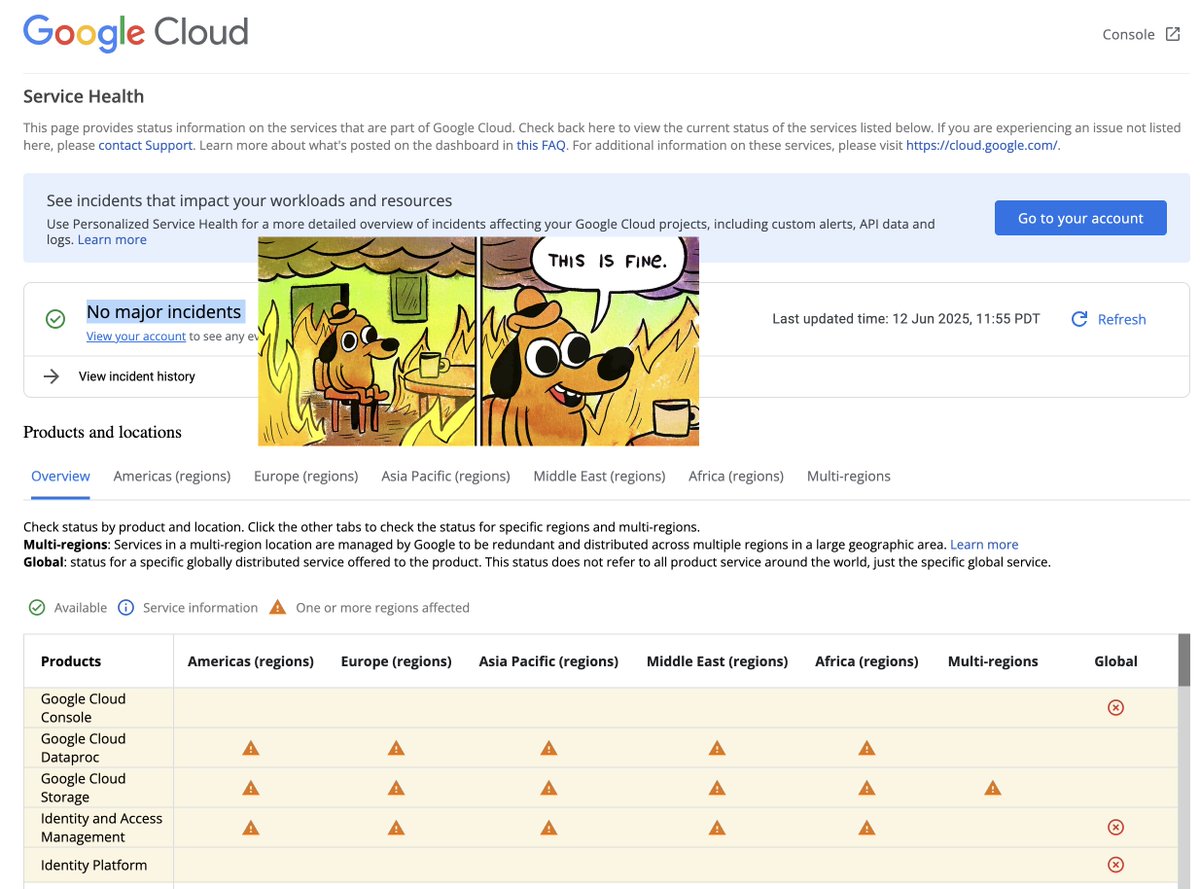1200x889 pixels.
Task: Open the contact Support link
Action: [145, 145]
